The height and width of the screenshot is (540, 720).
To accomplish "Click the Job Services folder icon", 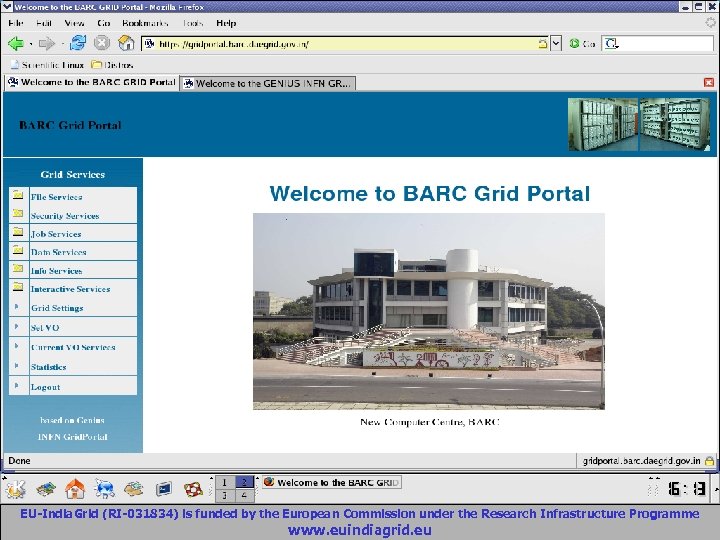I will [x=18, y=231].
